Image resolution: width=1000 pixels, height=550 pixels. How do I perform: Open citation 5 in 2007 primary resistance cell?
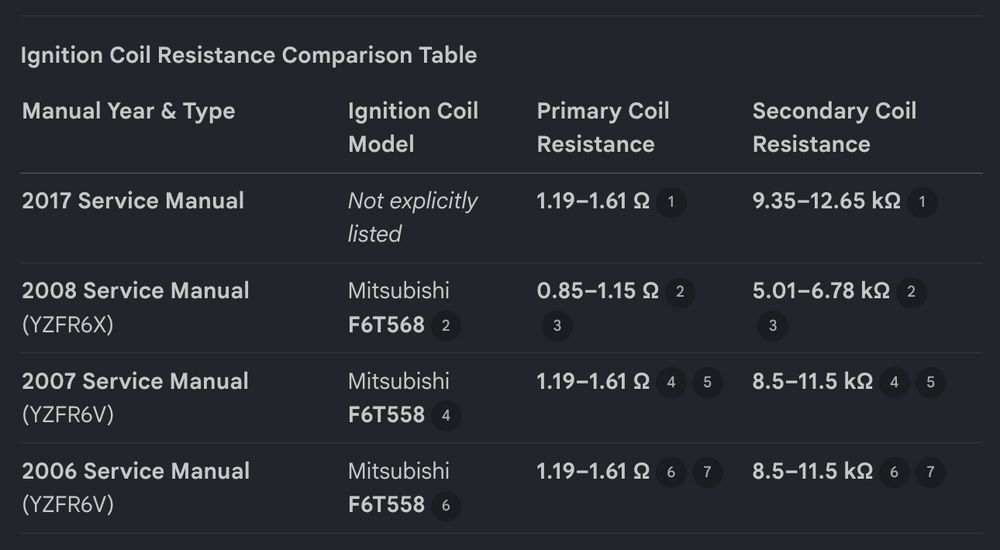pos(707,382)
